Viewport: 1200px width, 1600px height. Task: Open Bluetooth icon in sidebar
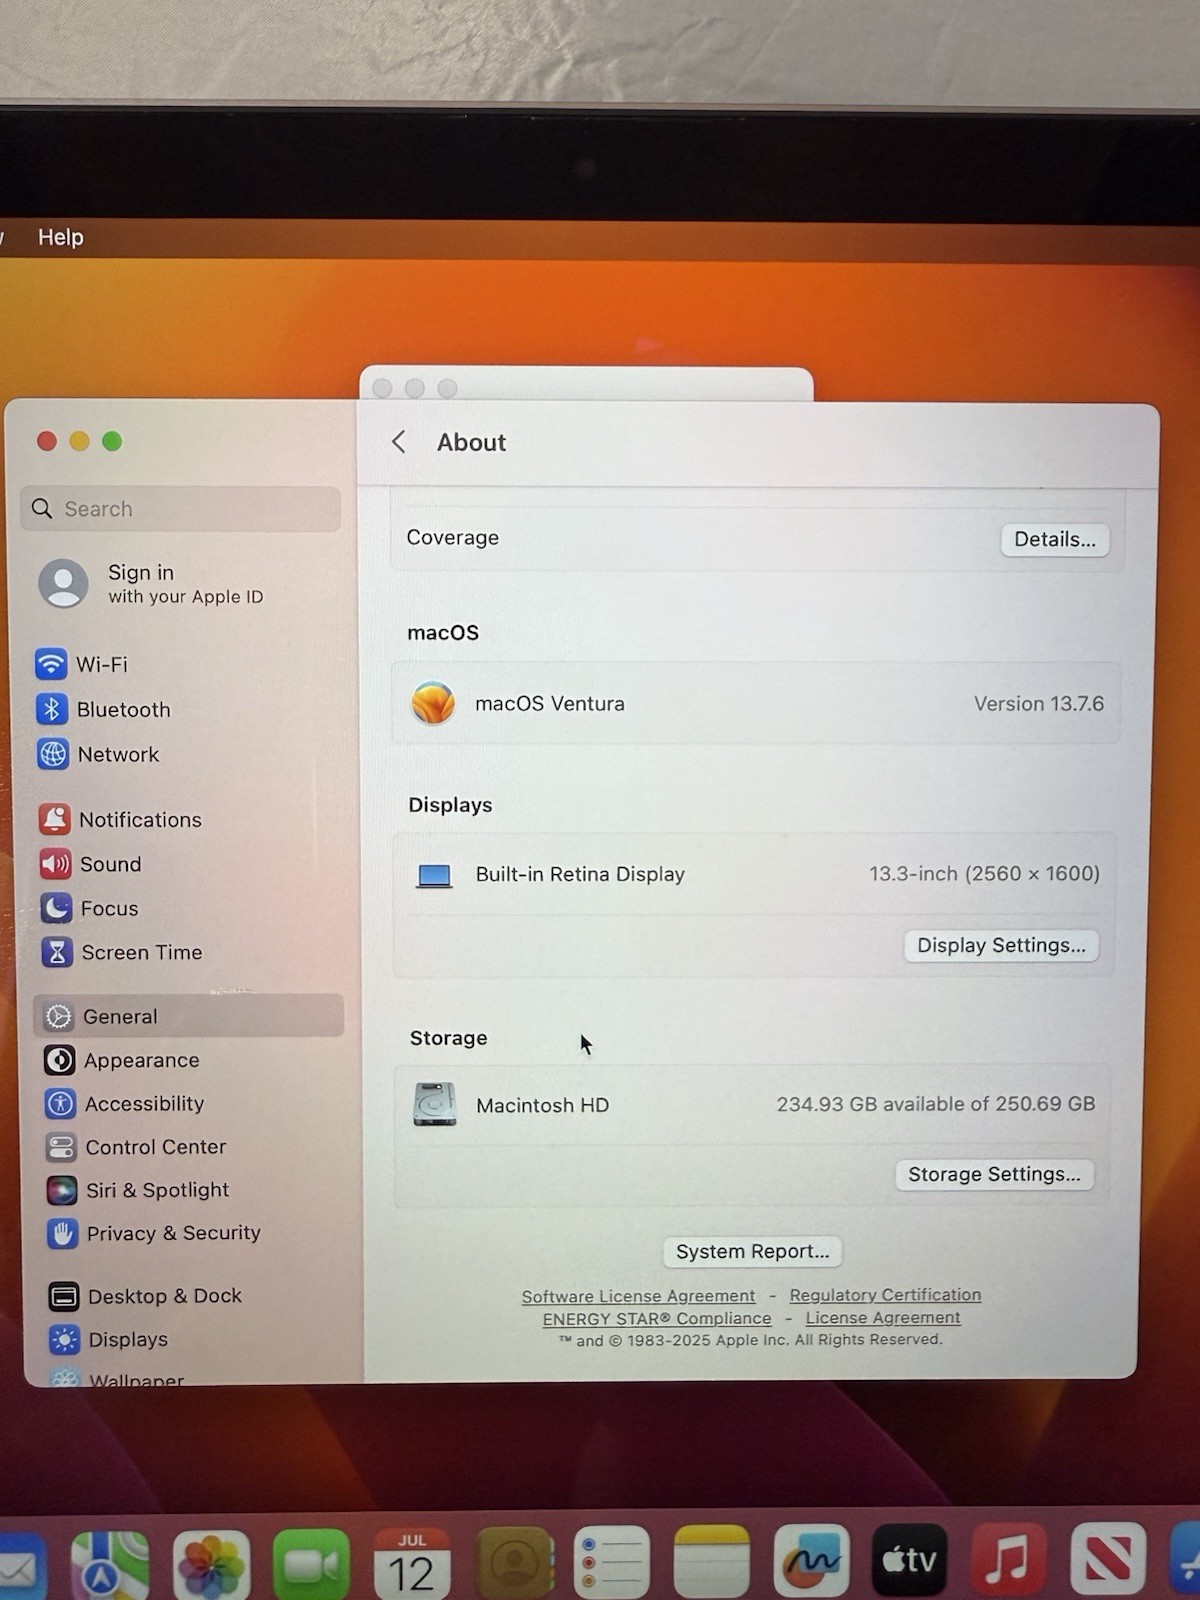(52, 709)
